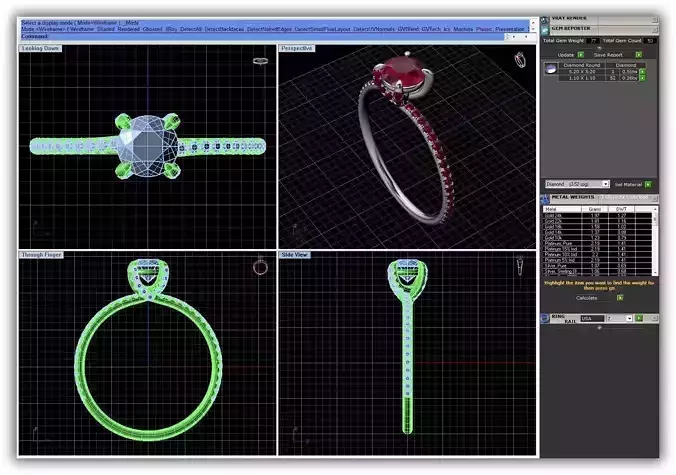Viewport: 676px width, 475px height.
Task: Click the Diamond Round column header
Action: pyautogui.click(x=582, y=65)
